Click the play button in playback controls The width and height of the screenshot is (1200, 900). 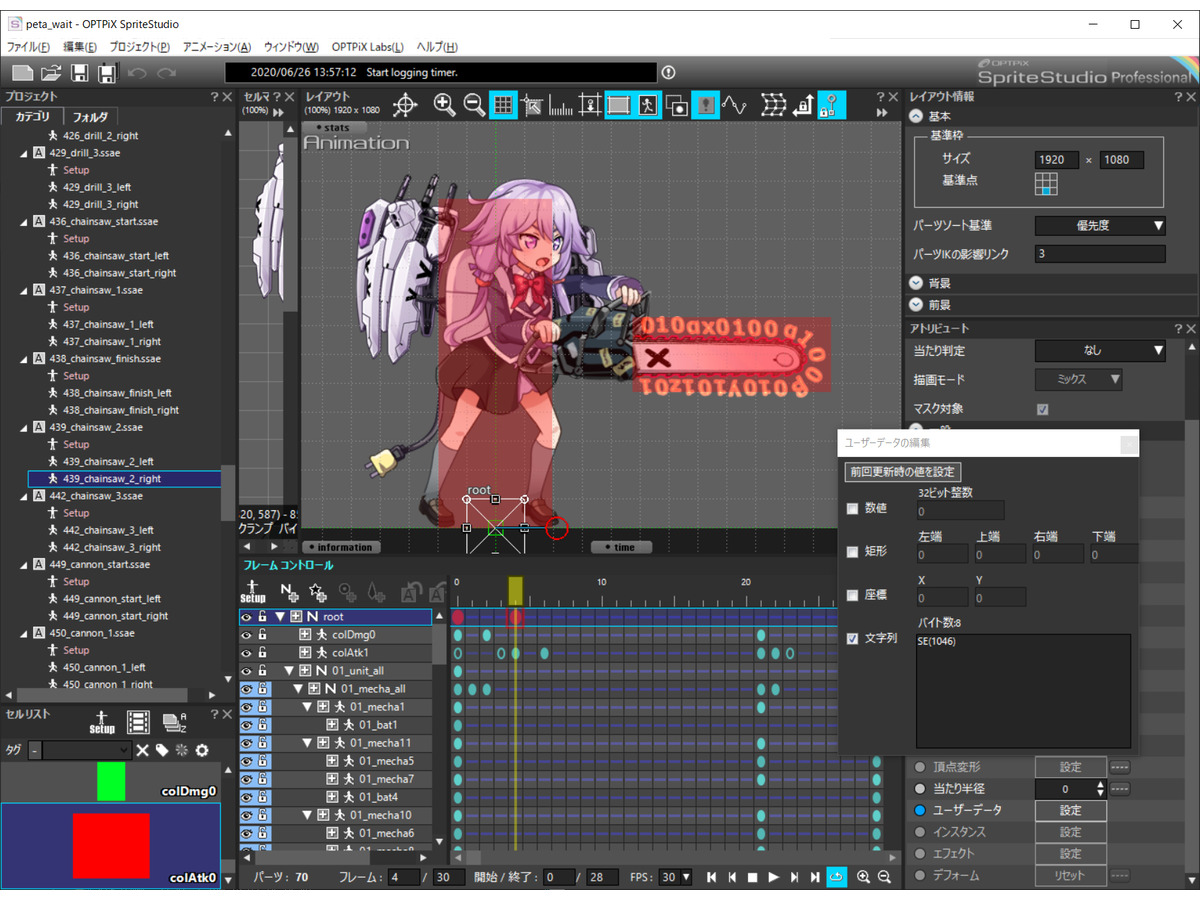(x=773, y=877)
